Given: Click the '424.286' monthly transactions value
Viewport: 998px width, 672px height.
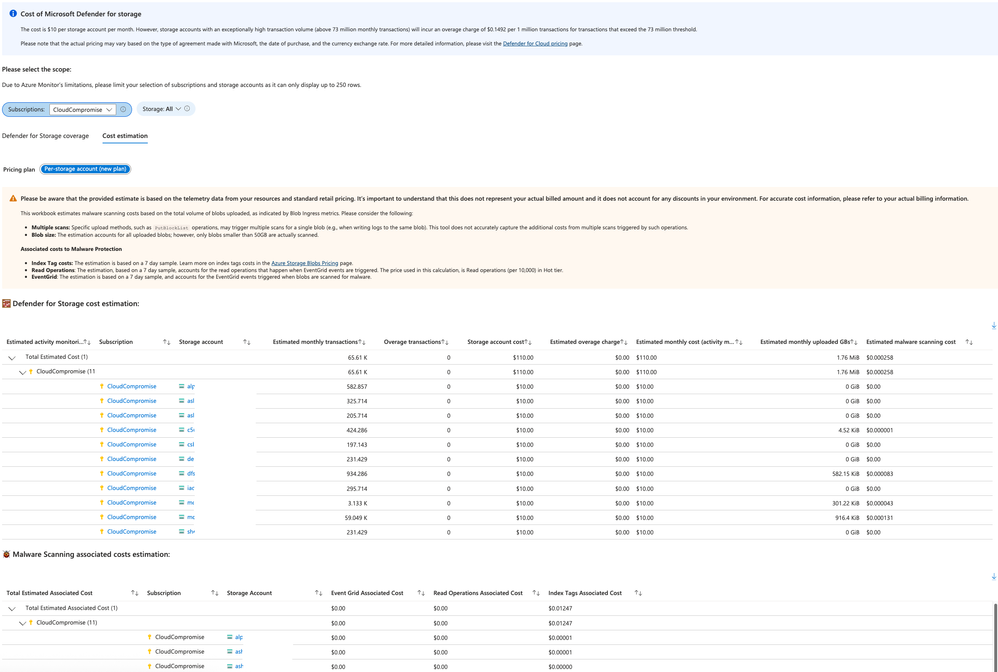Looking at the screenshot, I should pyautogui.click(x=357, y=430).
